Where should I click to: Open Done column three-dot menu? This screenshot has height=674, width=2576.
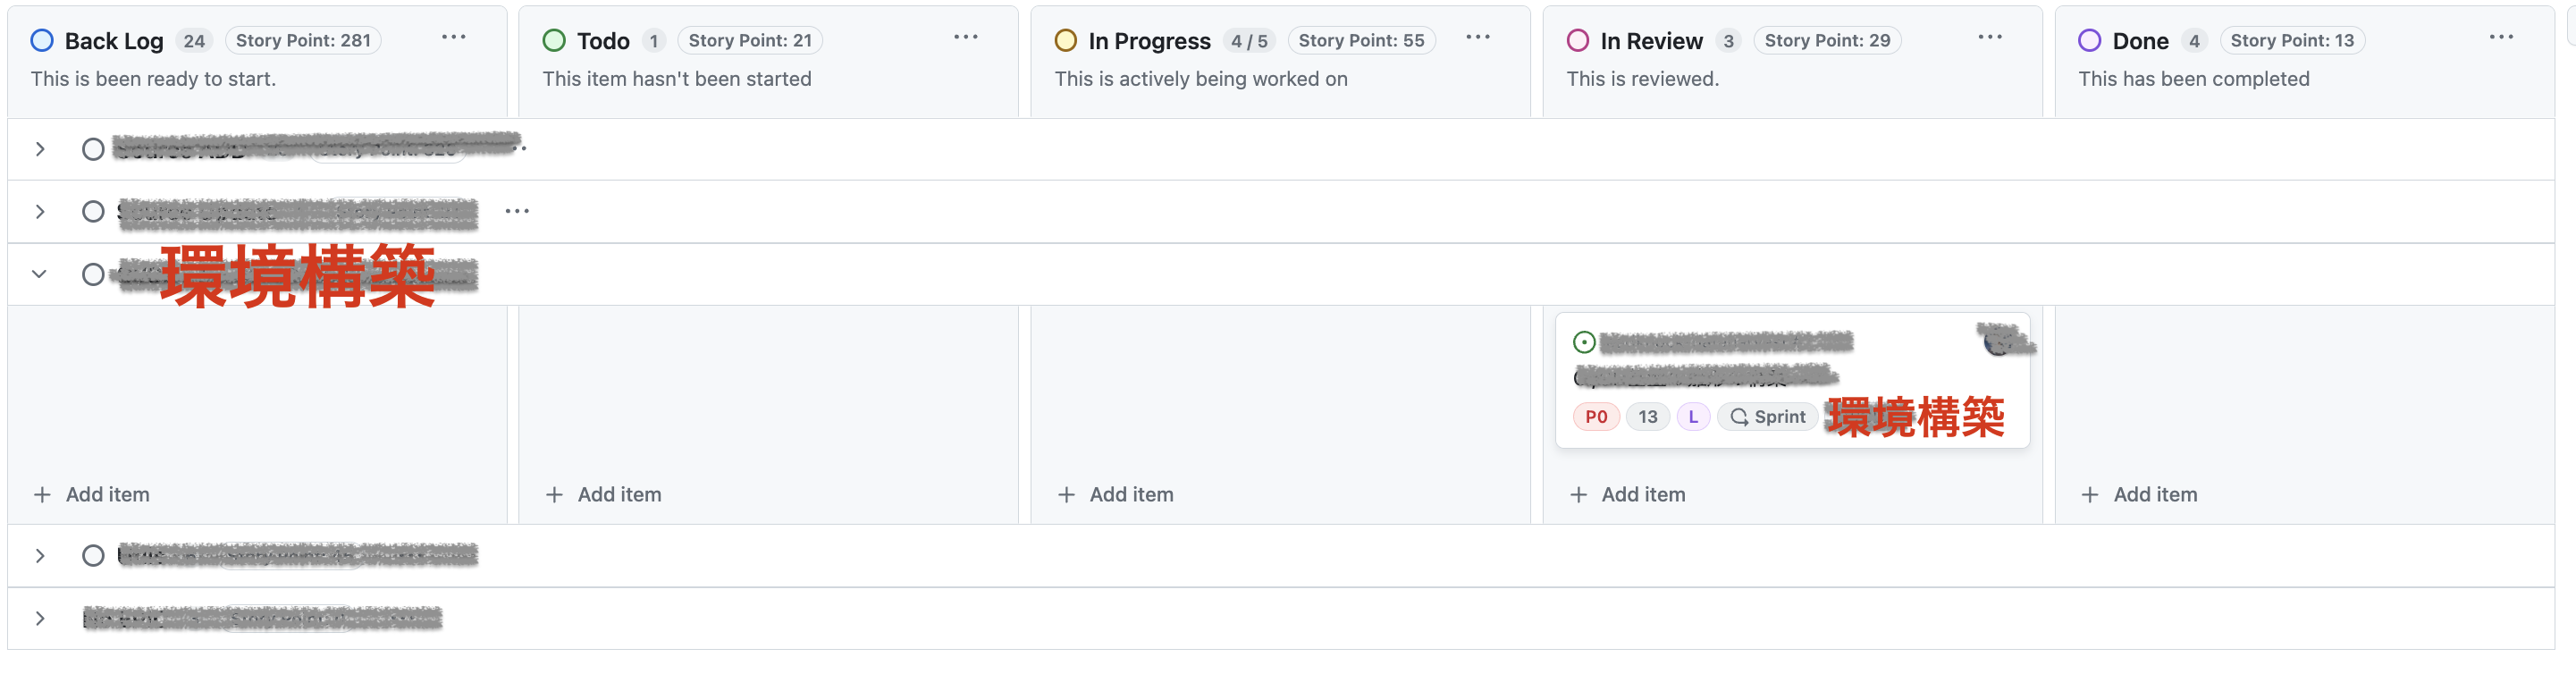(x=2501, y=38)
